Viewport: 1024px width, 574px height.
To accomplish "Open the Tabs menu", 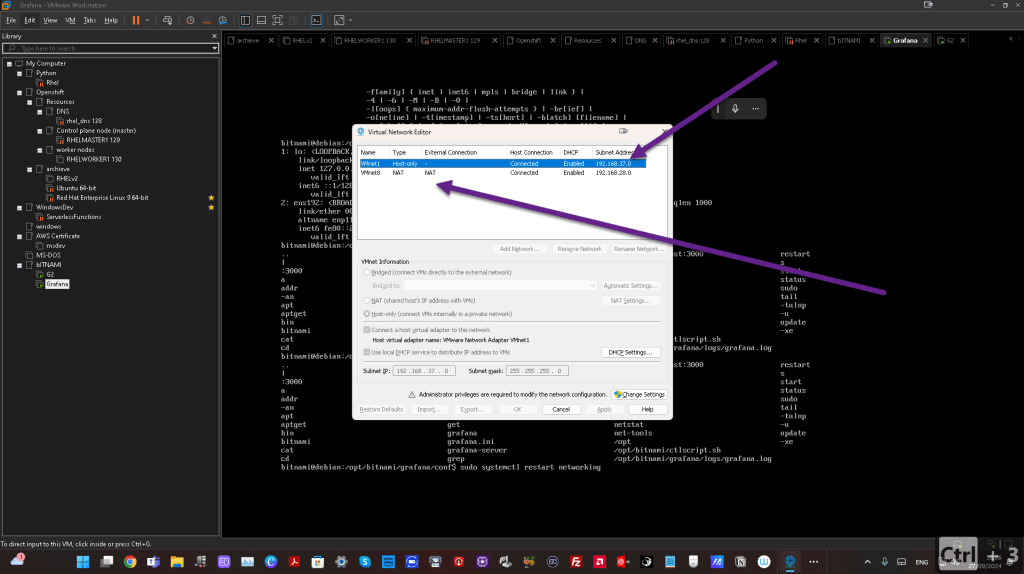I will click(x=89, y=20).
